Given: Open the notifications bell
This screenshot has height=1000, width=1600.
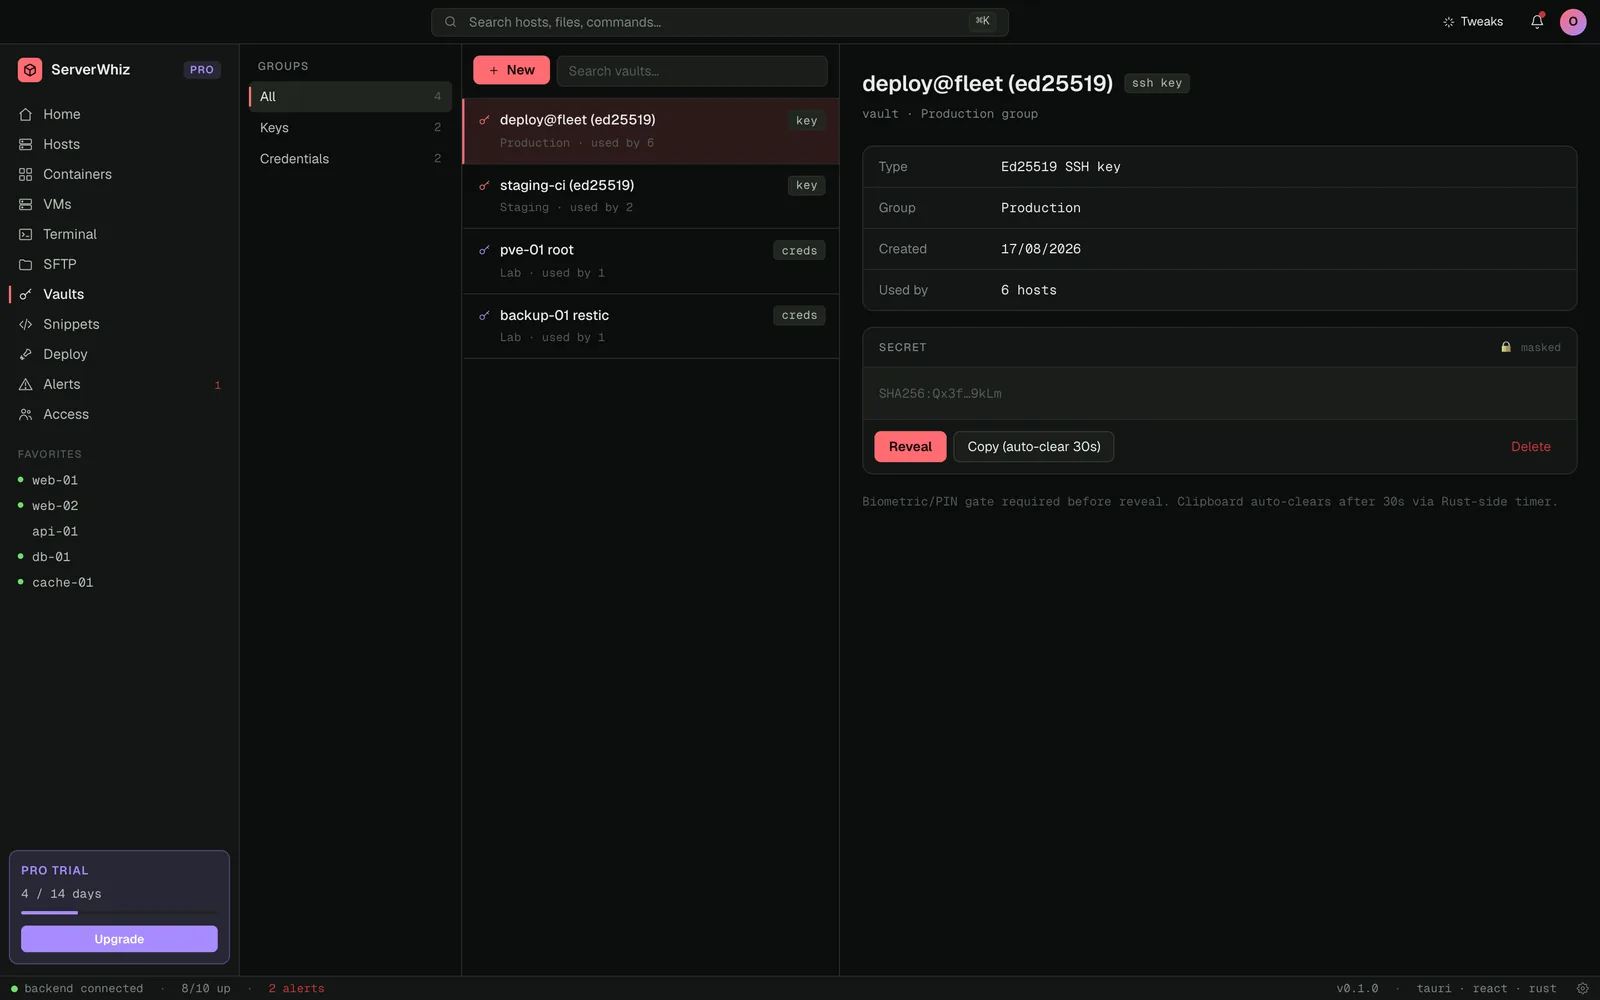Looking at the screenshot, I should point(1537,22).
